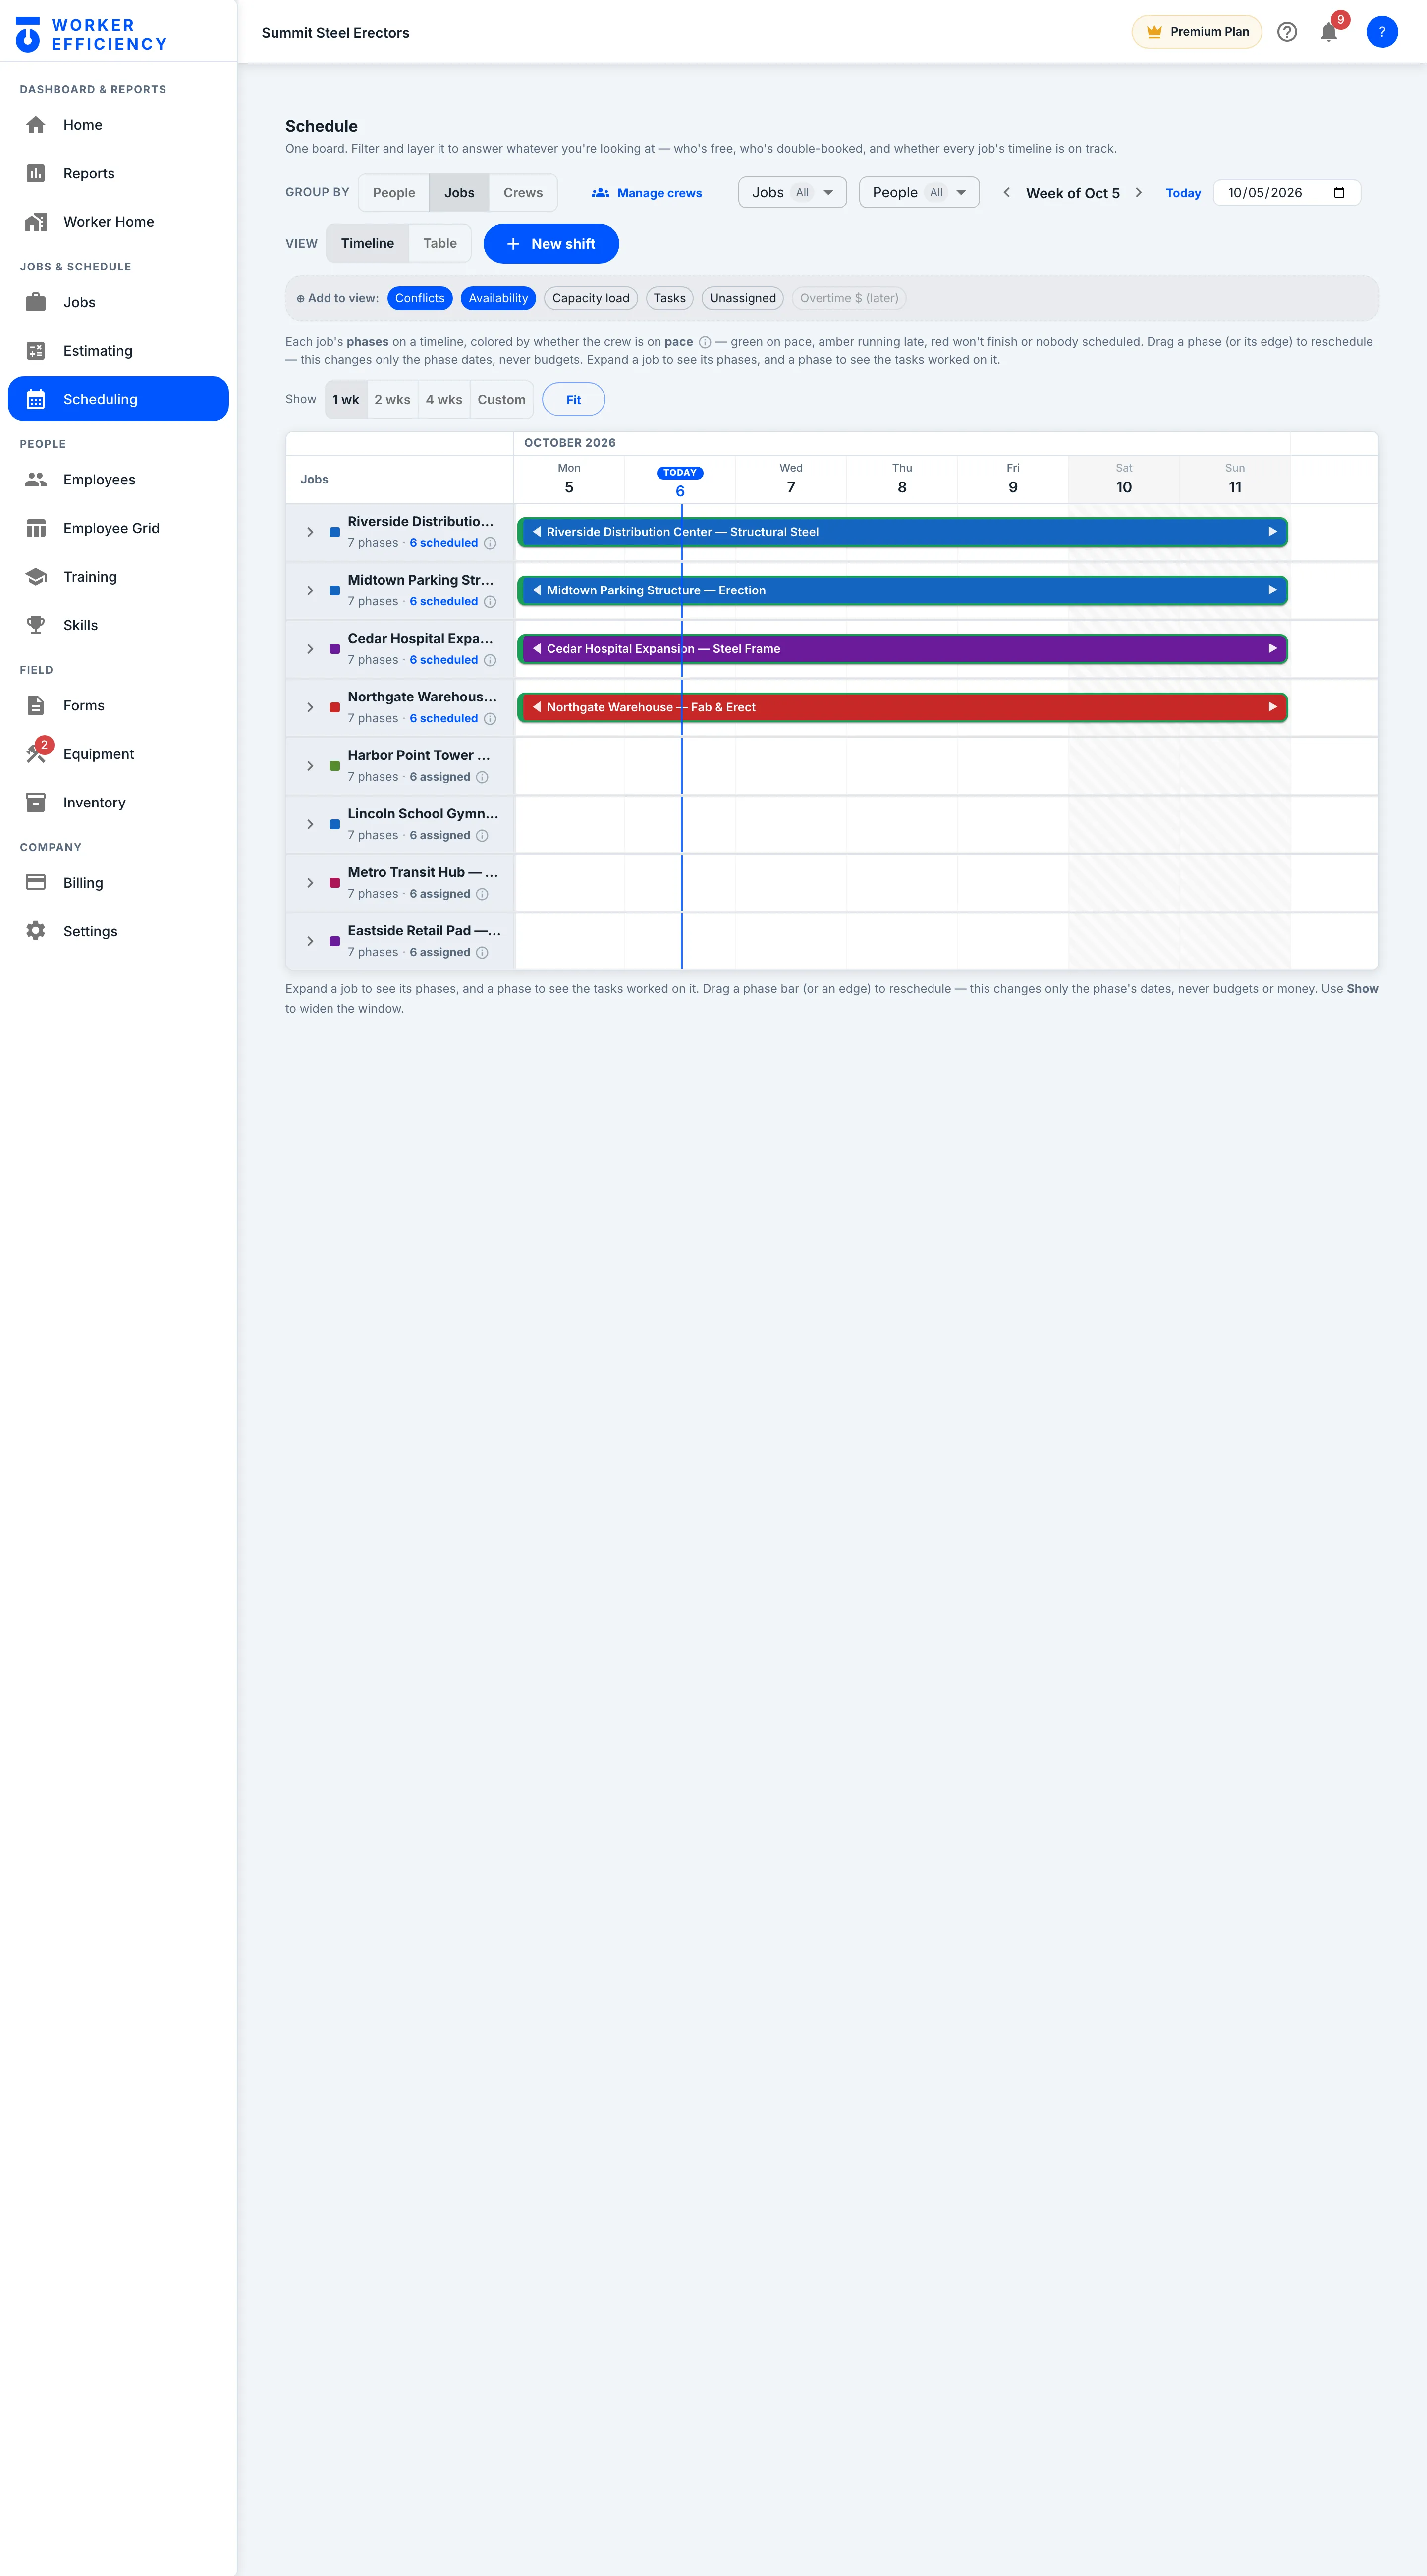Group schedule by Crews
Image resolution: width=1427 pixels, height=2576 pixels.
523,193
